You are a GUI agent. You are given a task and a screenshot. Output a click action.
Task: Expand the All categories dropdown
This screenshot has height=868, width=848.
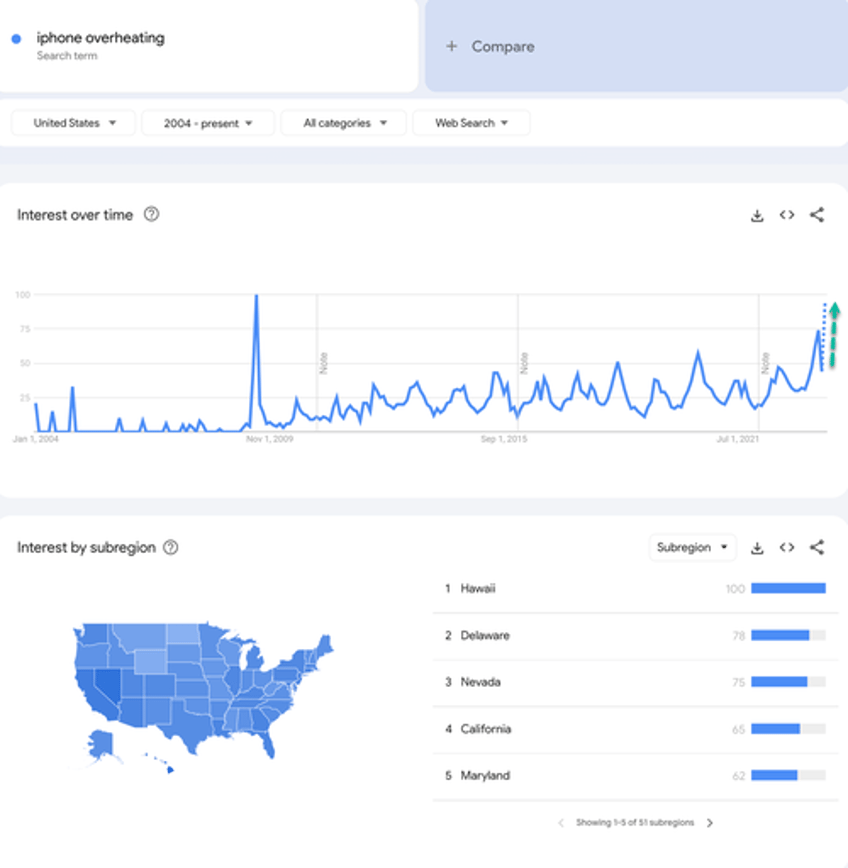pos(343,123)
